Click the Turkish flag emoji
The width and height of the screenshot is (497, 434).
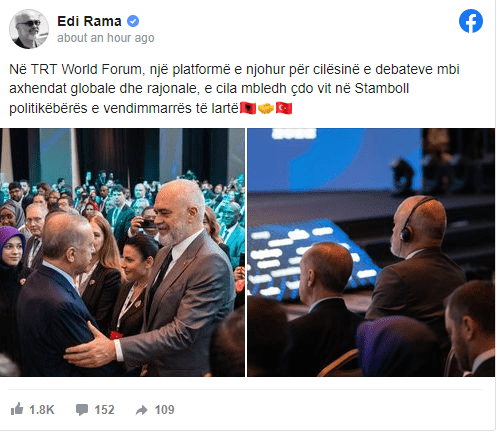point(284,108)
